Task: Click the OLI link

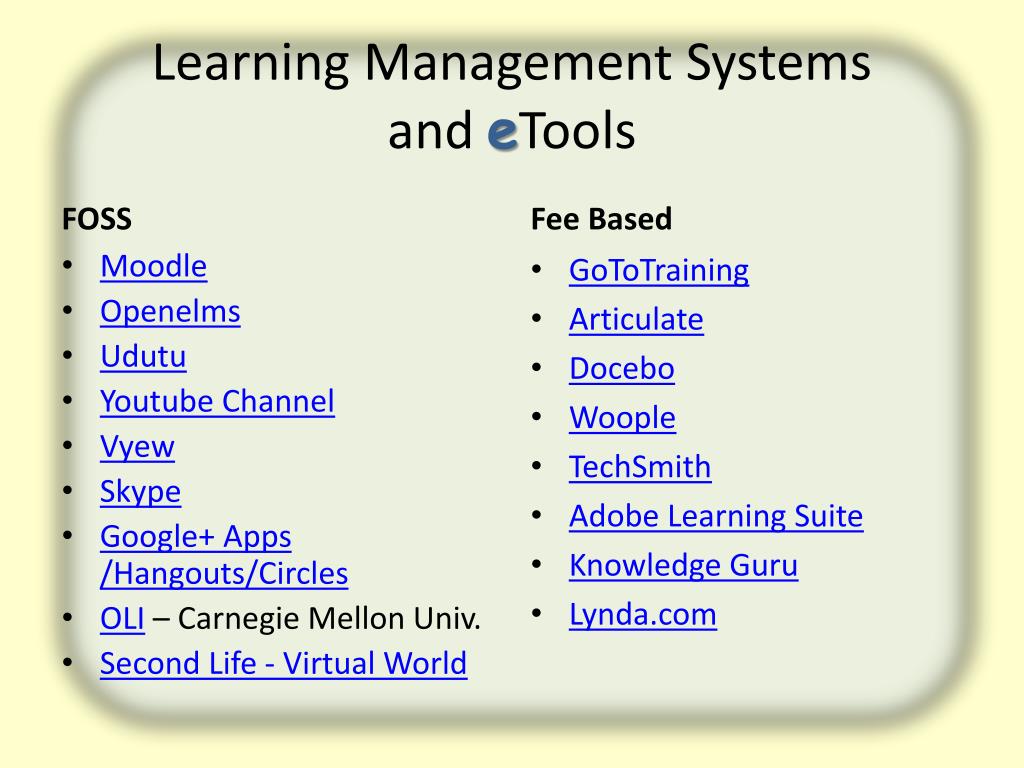Action: point(122,618)
